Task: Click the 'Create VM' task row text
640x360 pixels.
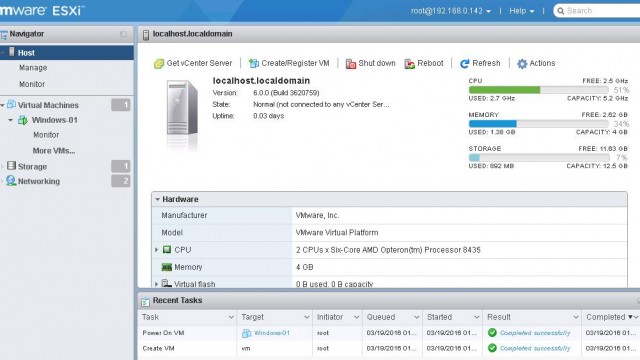Action: pyautogui.click(x=158, y=349)
